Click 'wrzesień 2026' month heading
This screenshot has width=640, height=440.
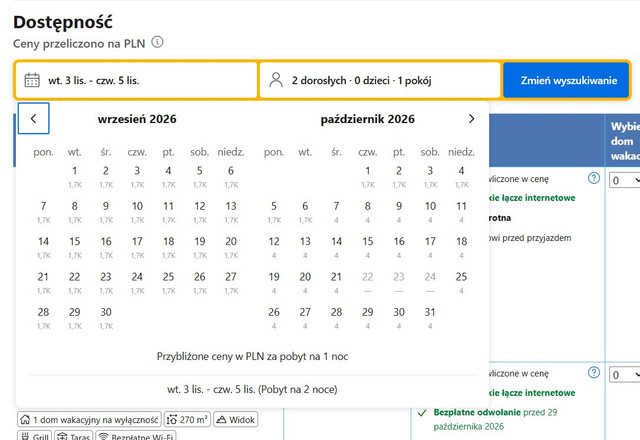137,119
